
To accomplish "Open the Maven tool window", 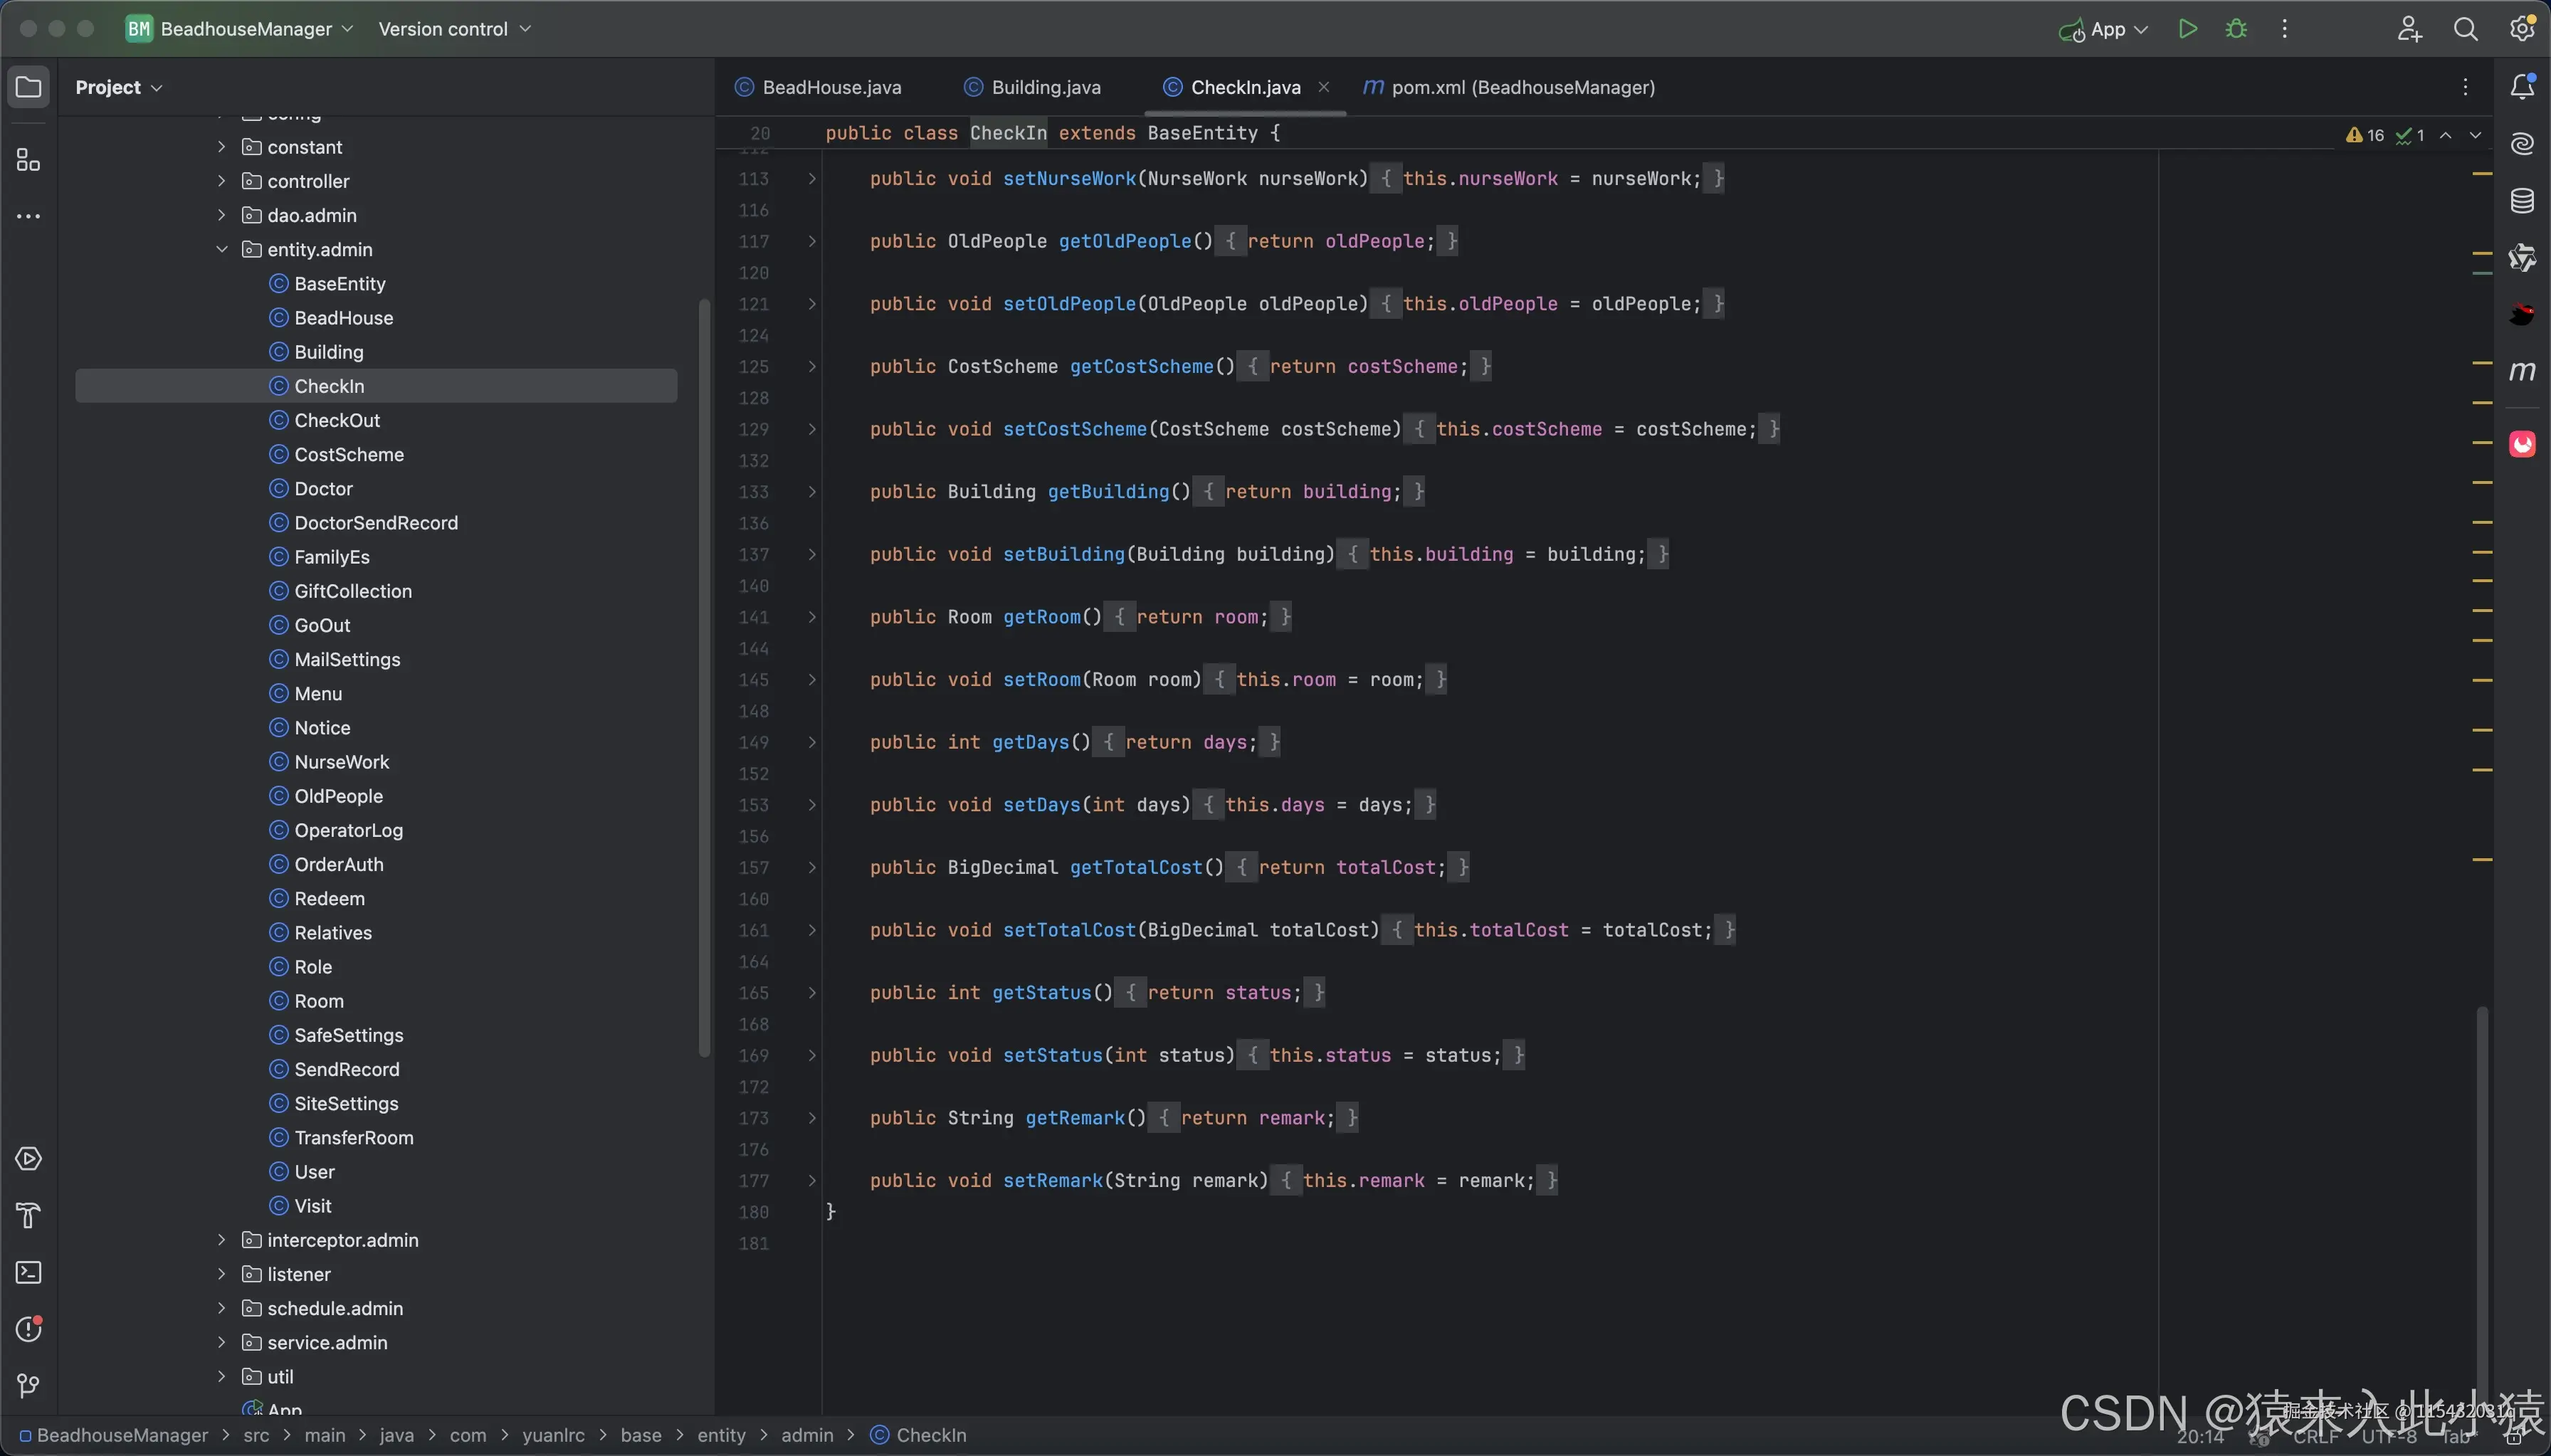I will pyautogui.click(x=2521, y=372).
